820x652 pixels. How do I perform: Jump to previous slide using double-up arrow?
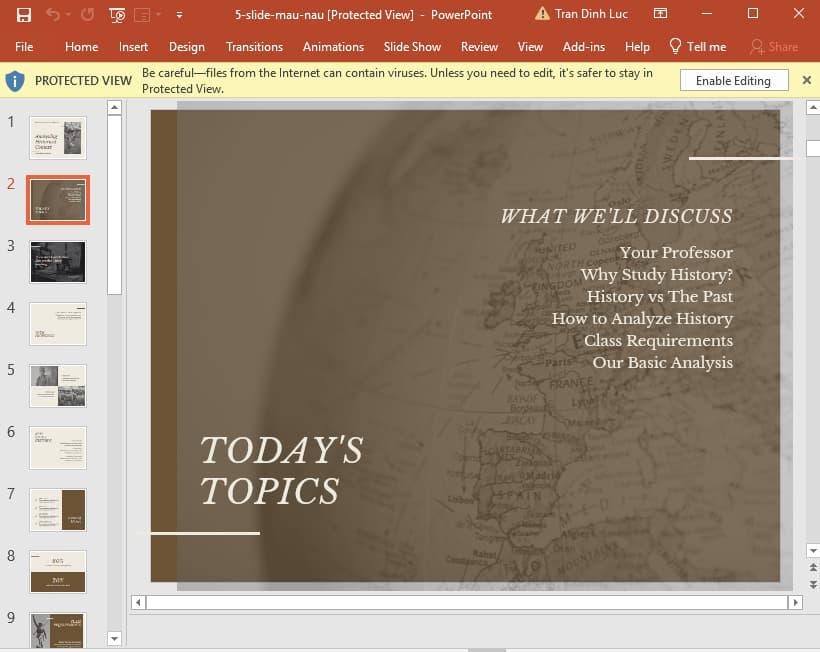[x=812, y=568]
